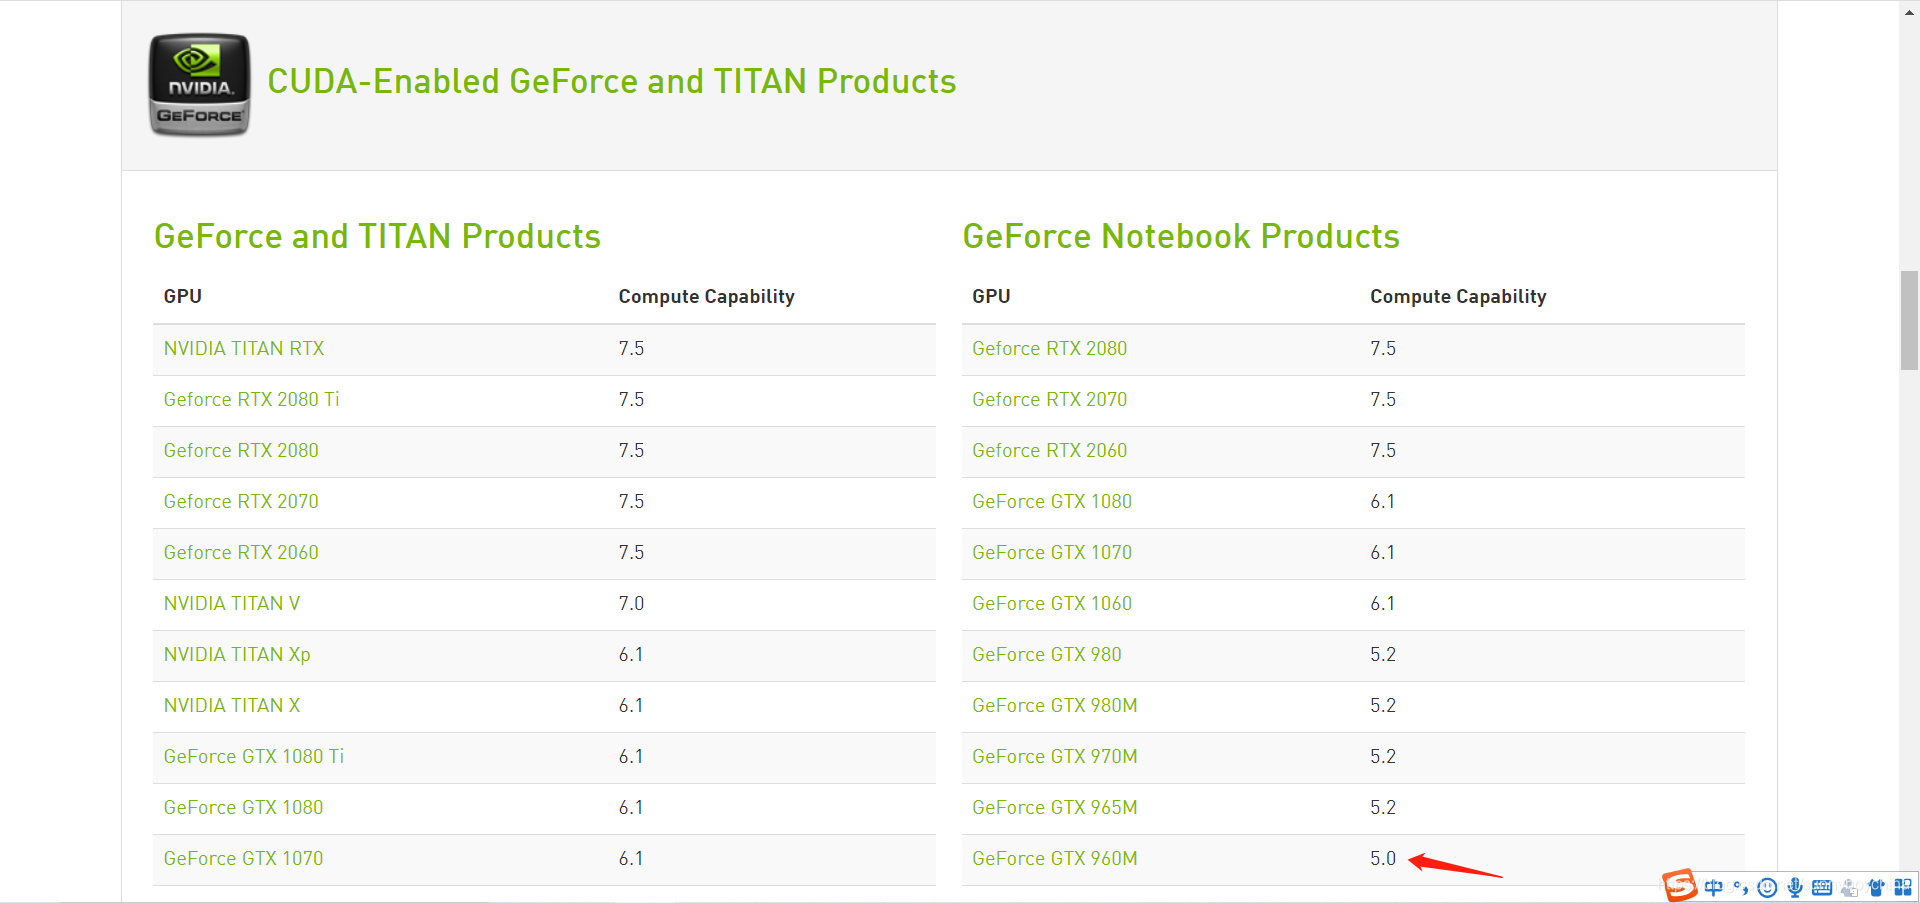1920x903 pixels.
Task: Click GPU column header in desktop table
Action: coord(183,297)
